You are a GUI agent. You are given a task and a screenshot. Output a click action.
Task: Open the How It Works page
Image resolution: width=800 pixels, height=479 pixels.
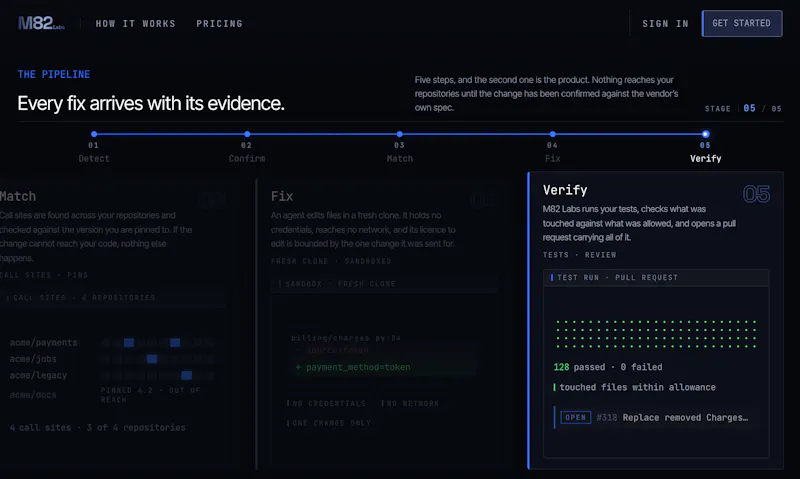(135, 23)
